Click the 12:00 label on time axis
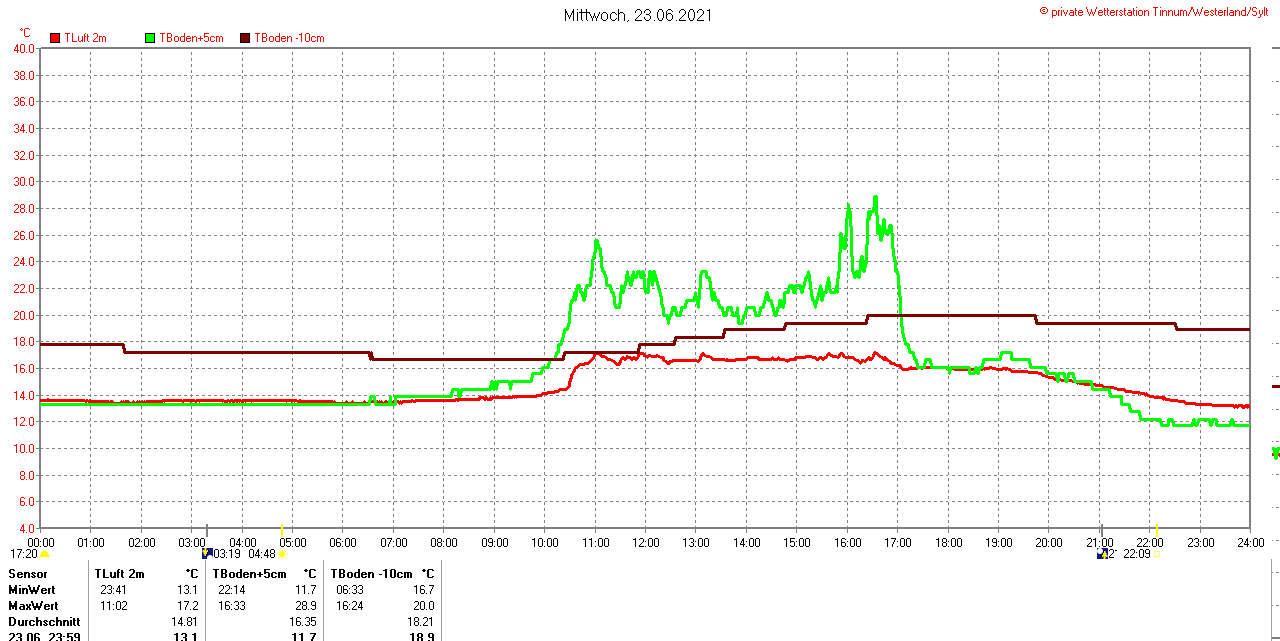This screenshot has height=641, width=1280. click(x=646, y=543)
